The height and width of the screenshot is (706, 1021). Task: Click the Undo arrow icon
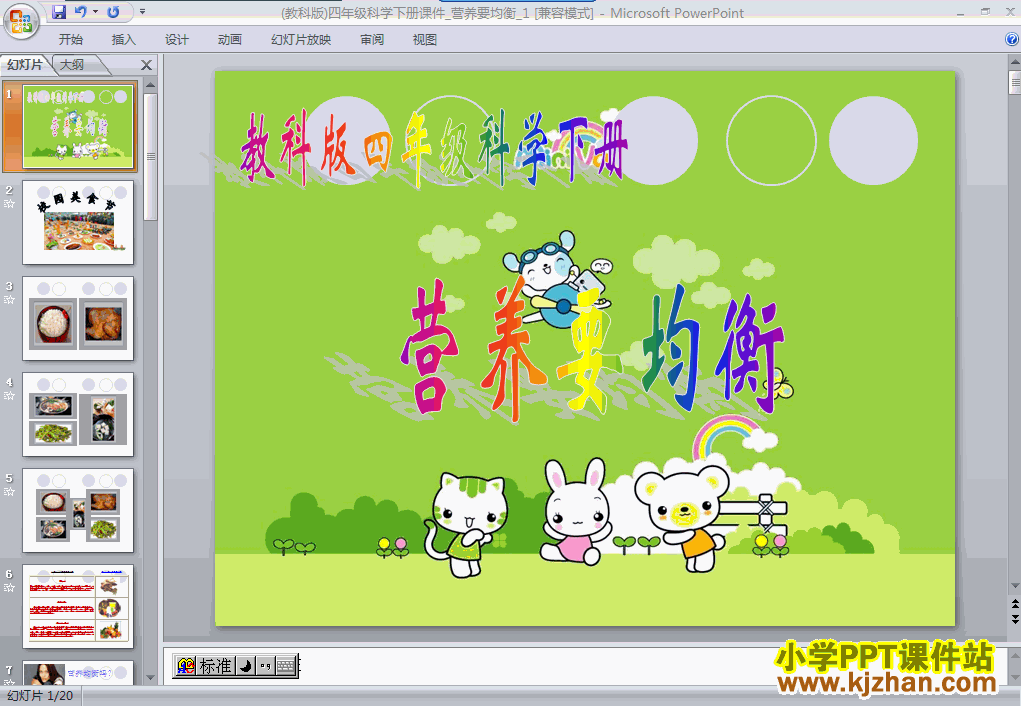point(81,11)
